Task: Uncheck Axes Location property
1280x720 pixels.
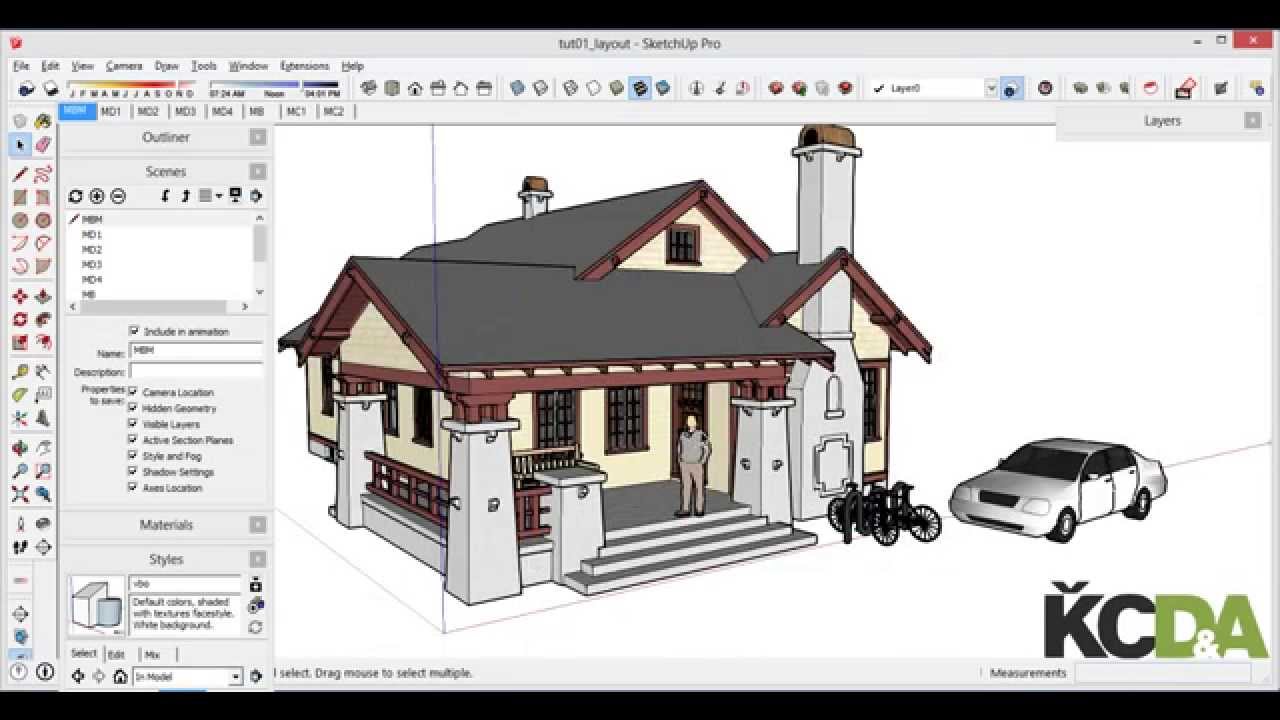Action: tap(133, 488)
